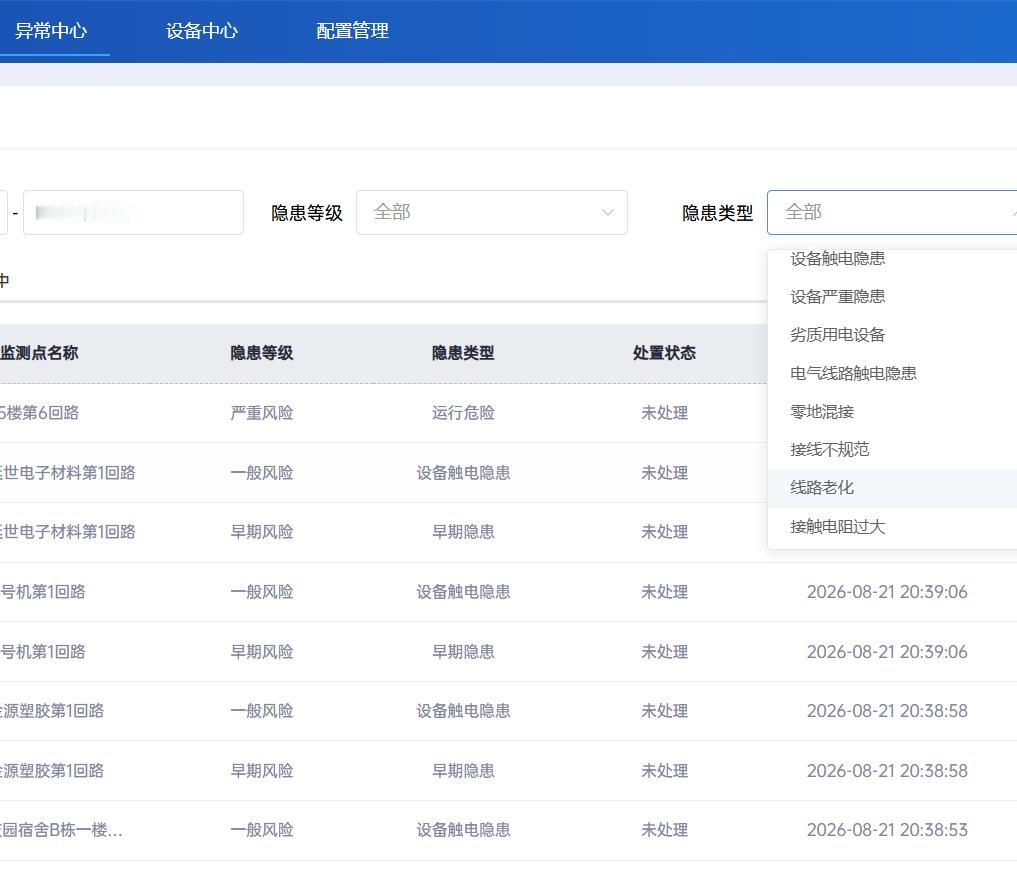Click 隐患类型 column header
Screen dimensions: 1017x873
coord(463,353)
